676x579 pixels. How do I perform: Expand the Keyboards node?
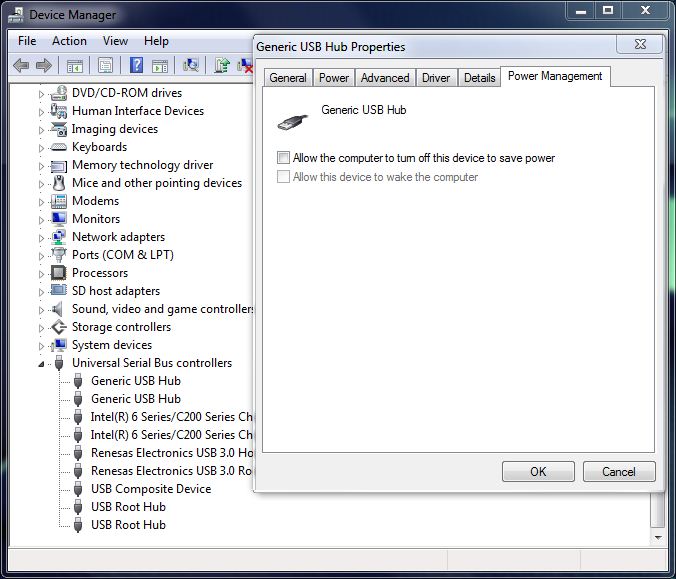click(x=41, y=148)
